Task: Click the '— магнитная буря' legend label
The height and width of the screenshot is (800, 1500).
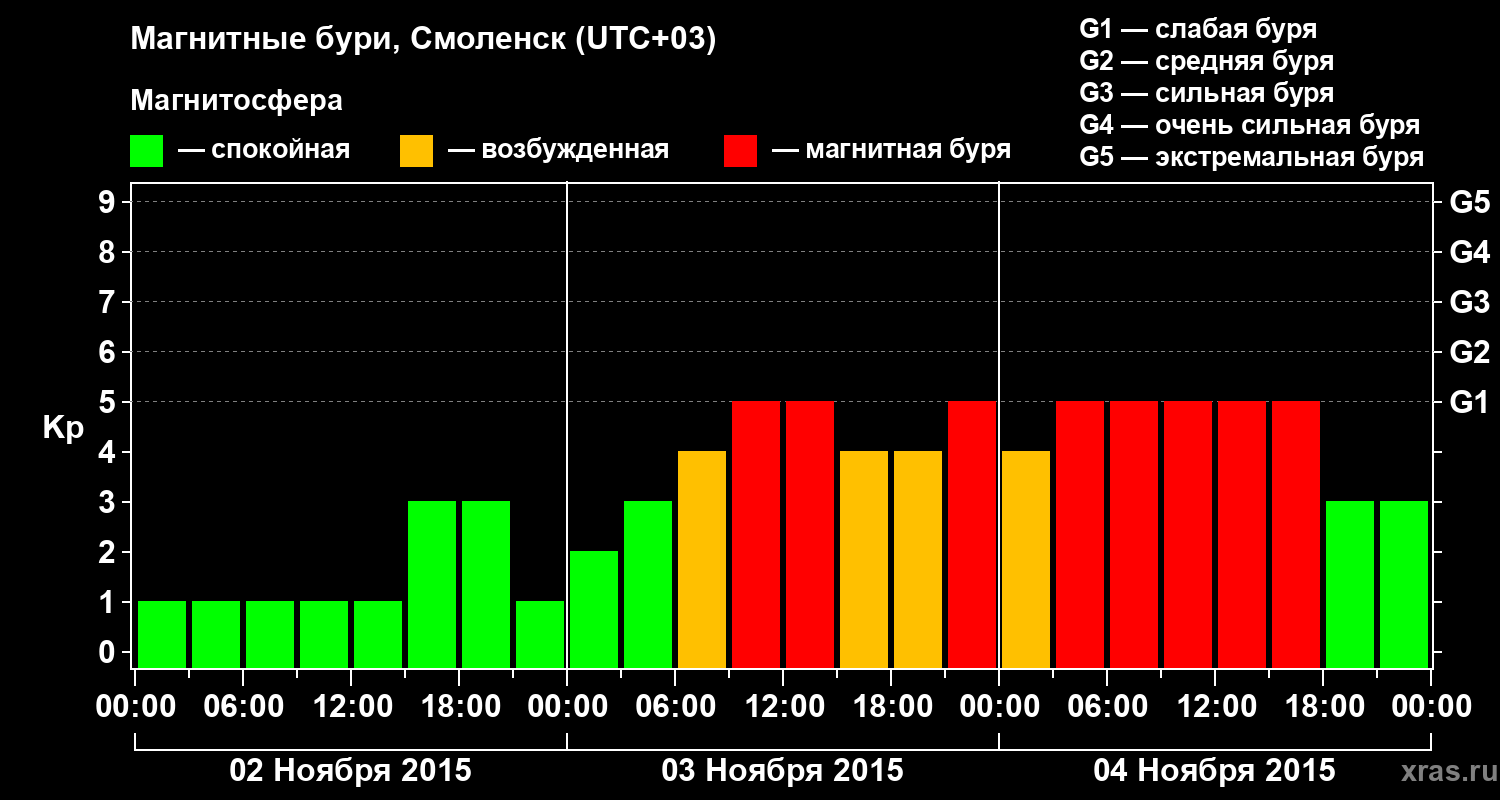Action: point(892,150)
